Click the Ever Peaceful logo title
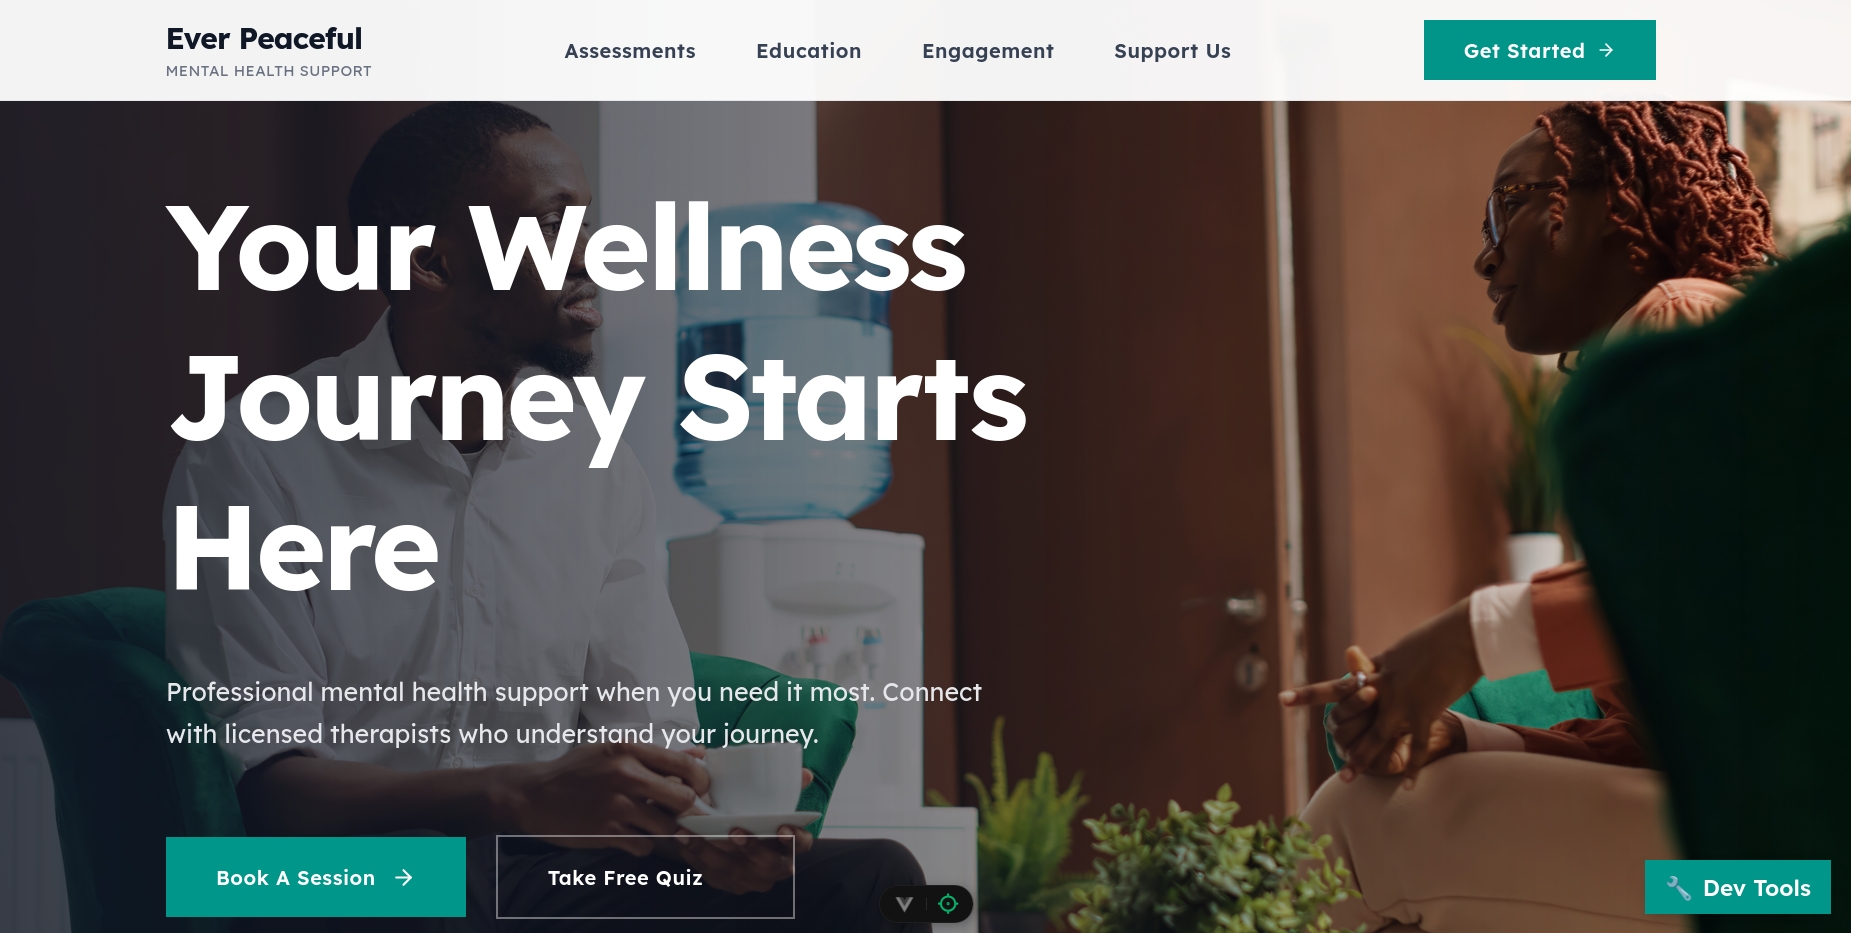 [x=264, y=39]
